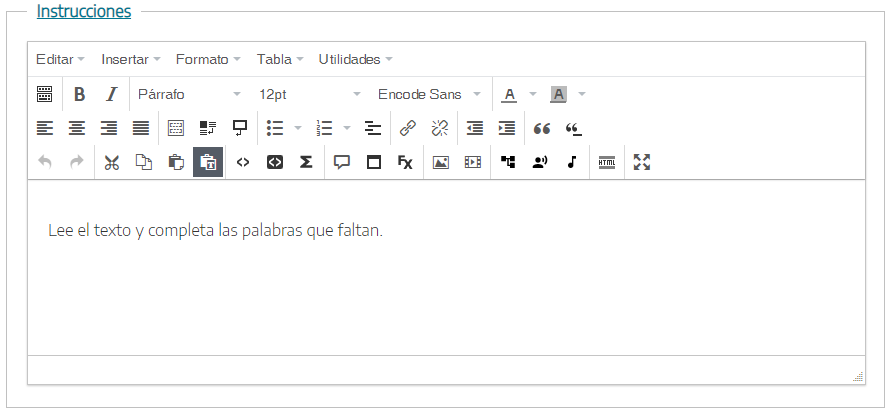
Task: Click the definition list icon
Action: (x=372, y=128)
